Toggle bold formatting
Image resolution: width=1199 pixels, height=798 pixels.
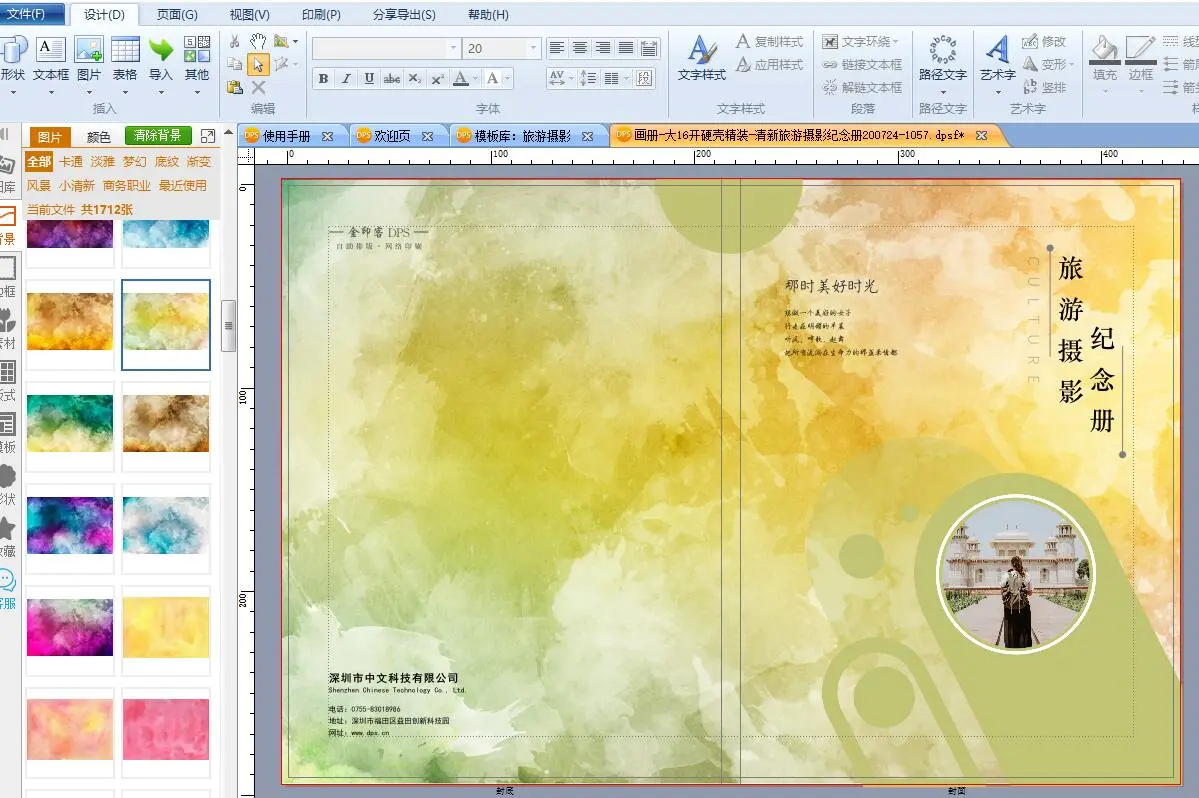coord(323,78)
